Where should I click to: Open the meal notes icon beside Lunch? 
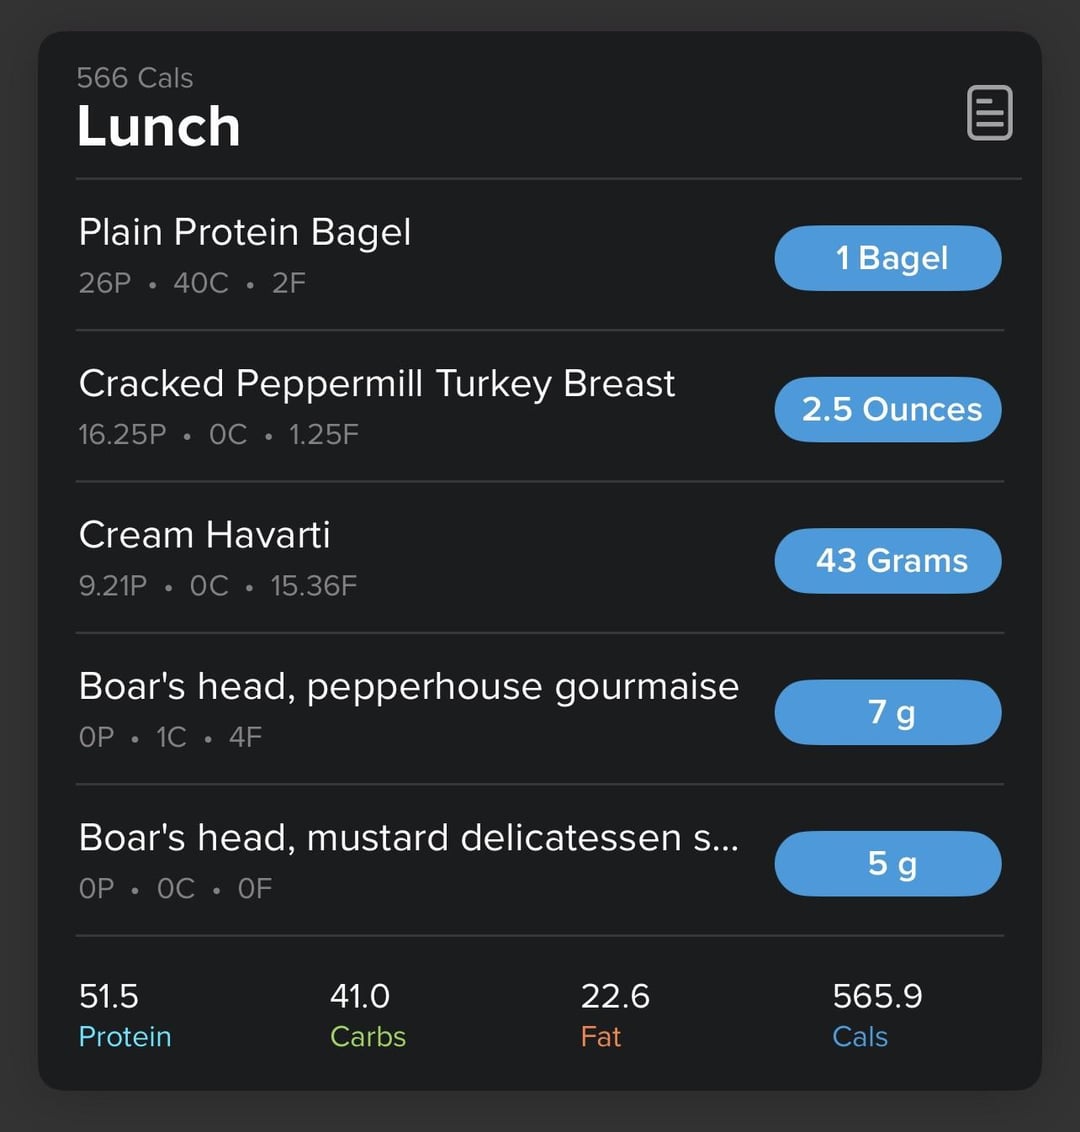[989, 113]
